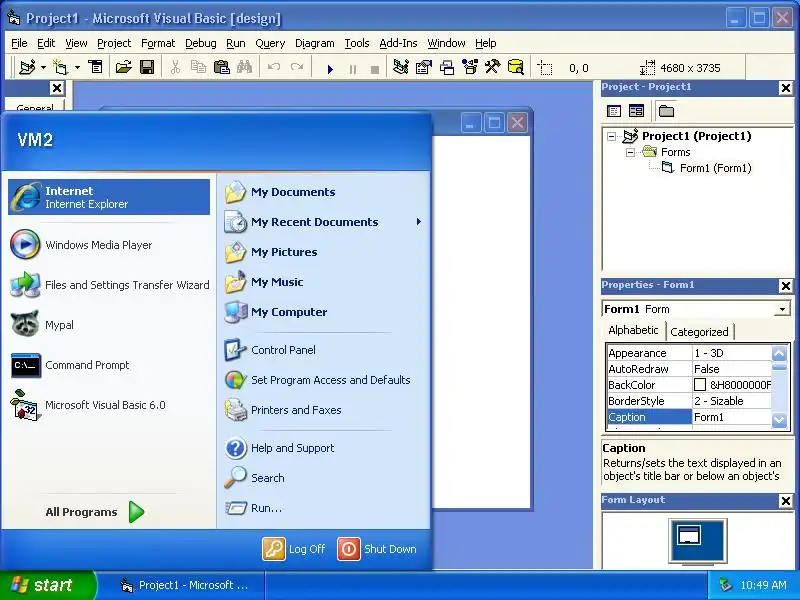Click Project1 - Microsoft taskbar button
The height and width of the screenshot is (600, 800).
pyautogui.click(x=182, y=585)
